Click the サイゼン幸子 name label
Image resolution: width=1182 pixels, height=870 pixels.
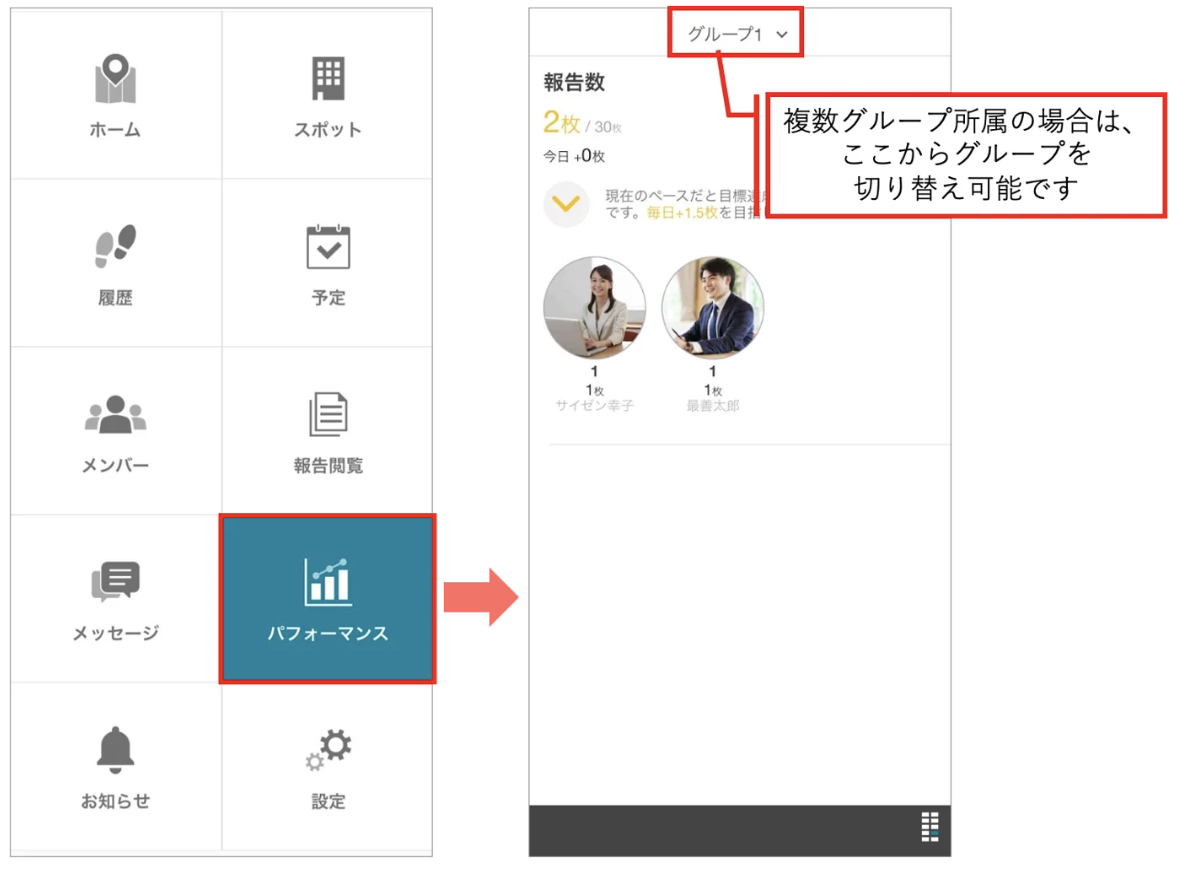(x=595, y=406)
